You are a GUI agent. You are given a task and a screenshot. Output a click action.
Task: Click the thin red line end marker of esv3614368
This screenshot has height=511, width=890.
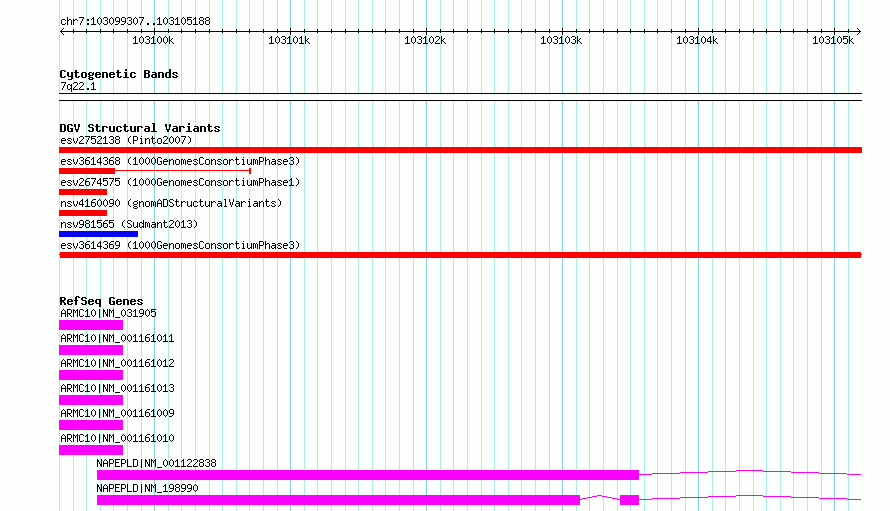250,171
